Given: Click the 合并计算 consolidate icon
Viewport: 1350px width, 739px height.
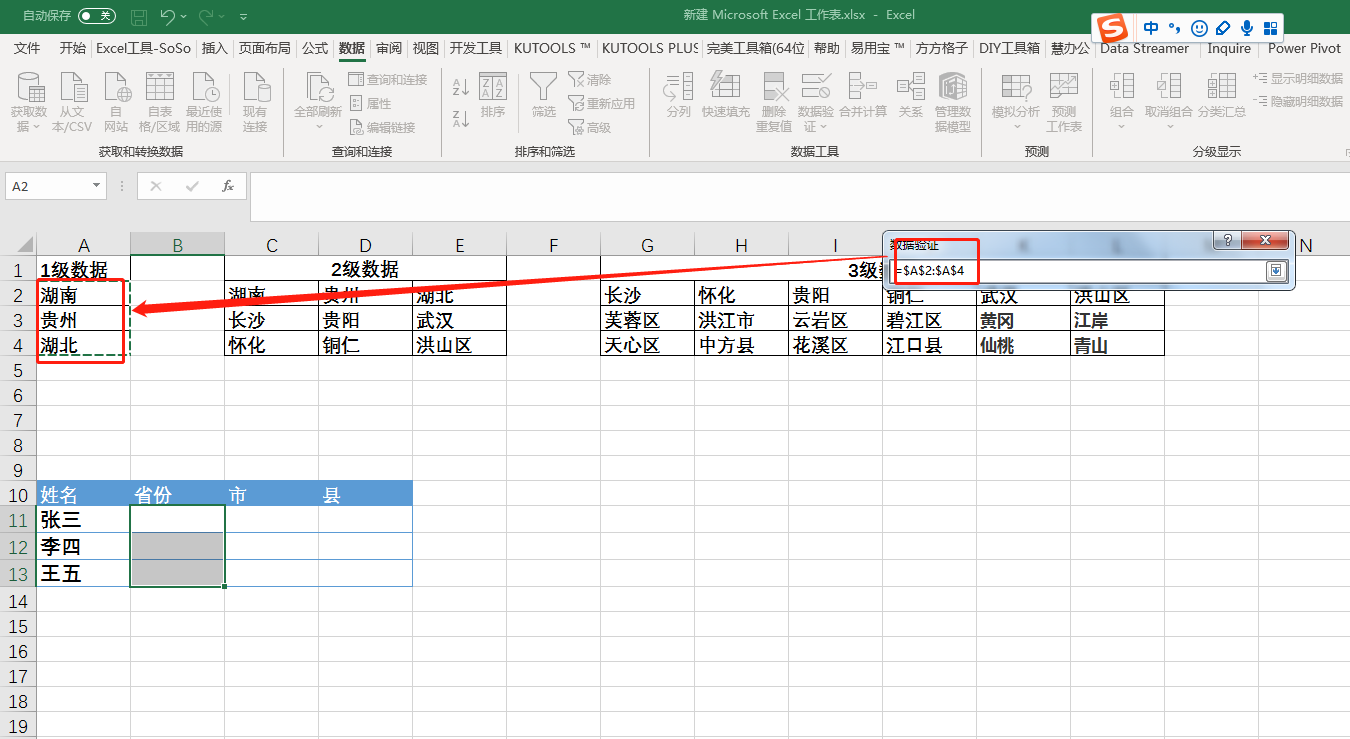Looking at the screenshot, I should 863,97.
